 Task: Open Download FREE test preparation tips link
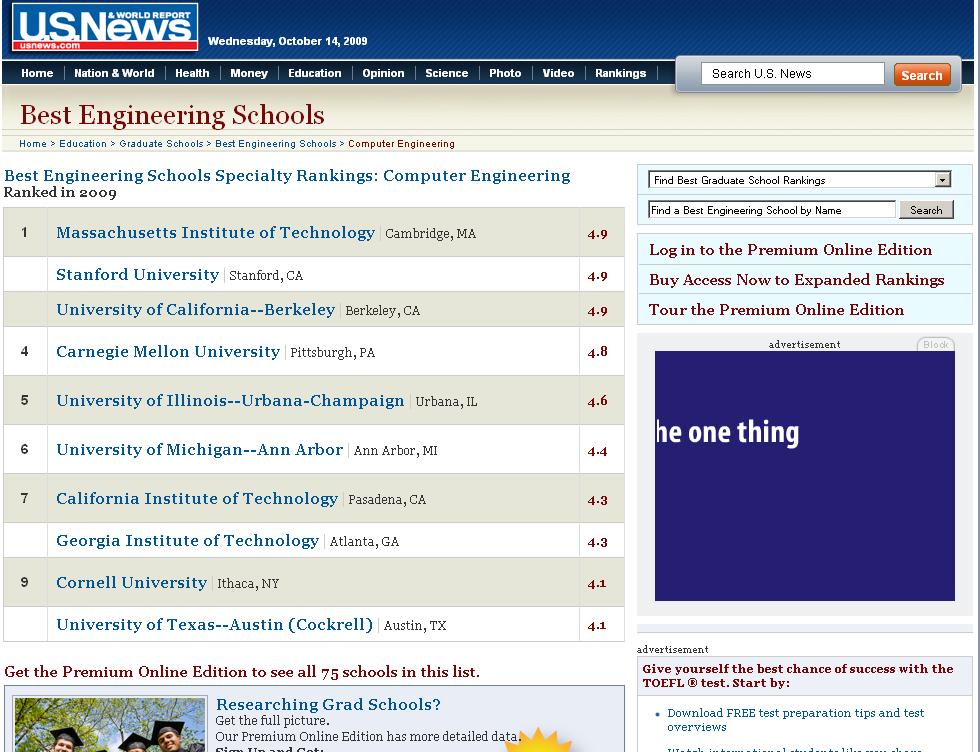(x=796, y=719)
